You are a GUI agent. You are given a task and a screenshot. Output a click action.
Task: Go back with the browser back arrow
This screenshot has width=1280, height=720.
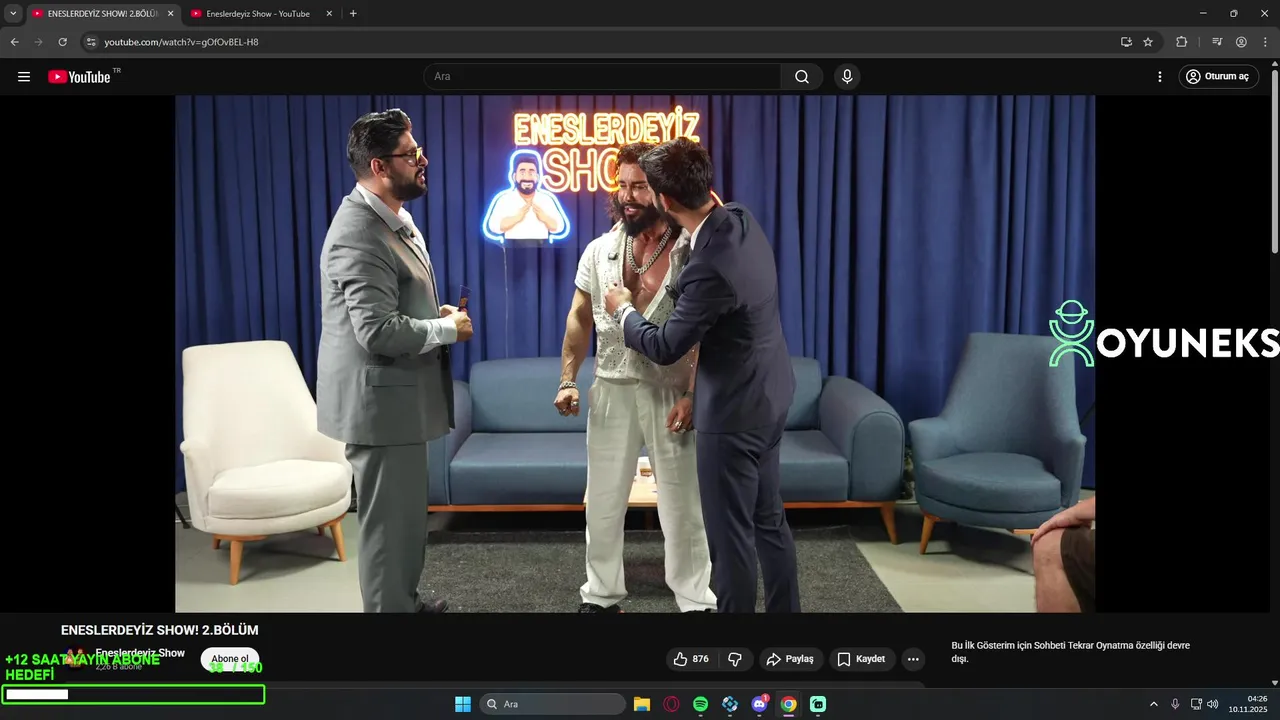pos(14,42)
